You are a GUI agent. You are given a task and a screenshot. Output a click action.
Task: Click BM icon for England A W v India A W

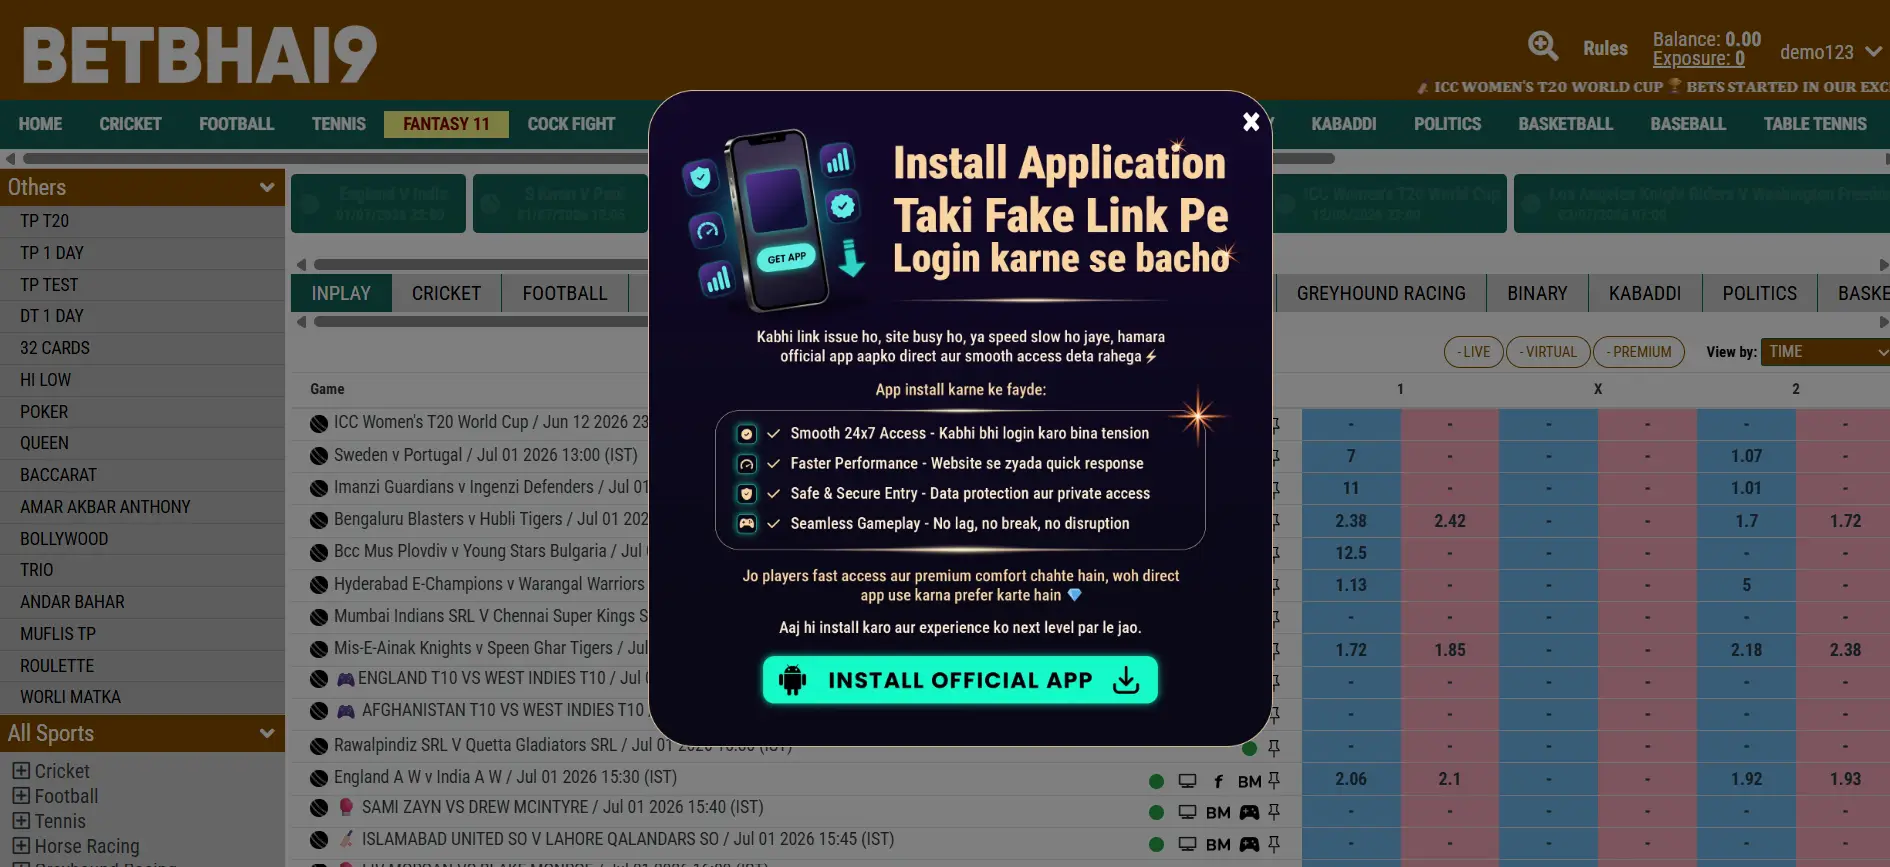tap(1249, 781)
